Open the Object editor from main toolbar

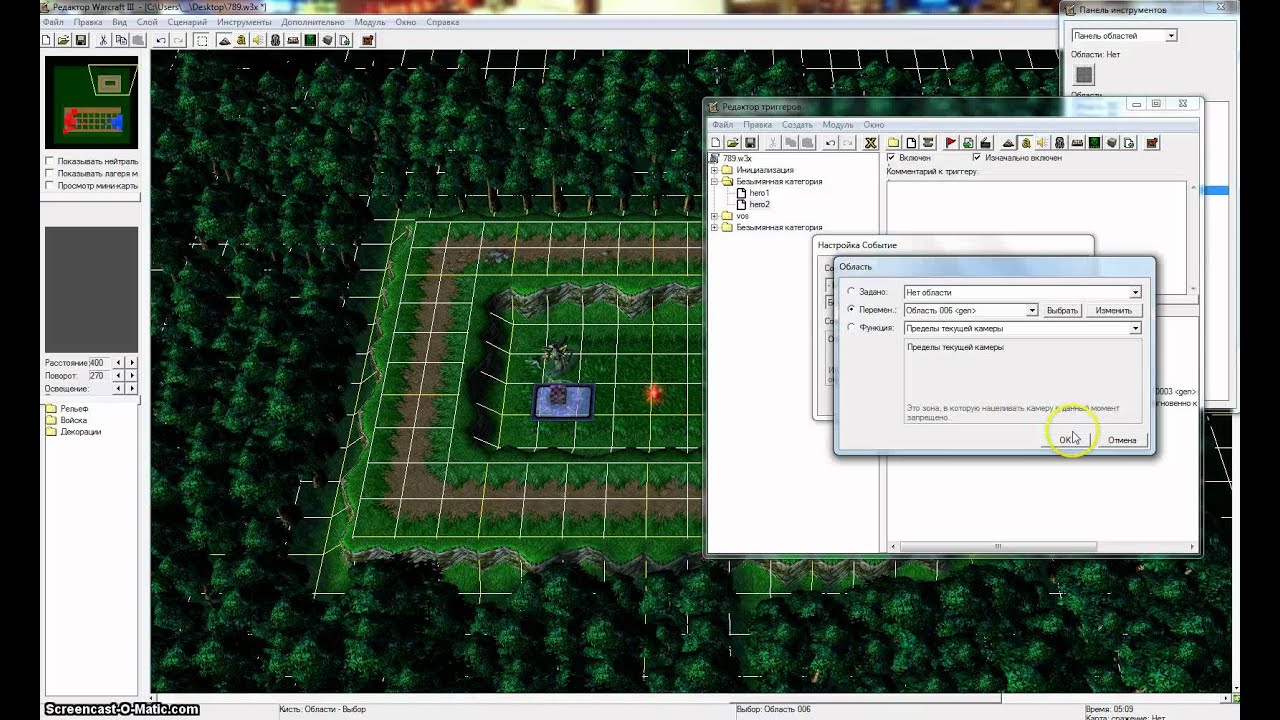[x=275, y=40]
